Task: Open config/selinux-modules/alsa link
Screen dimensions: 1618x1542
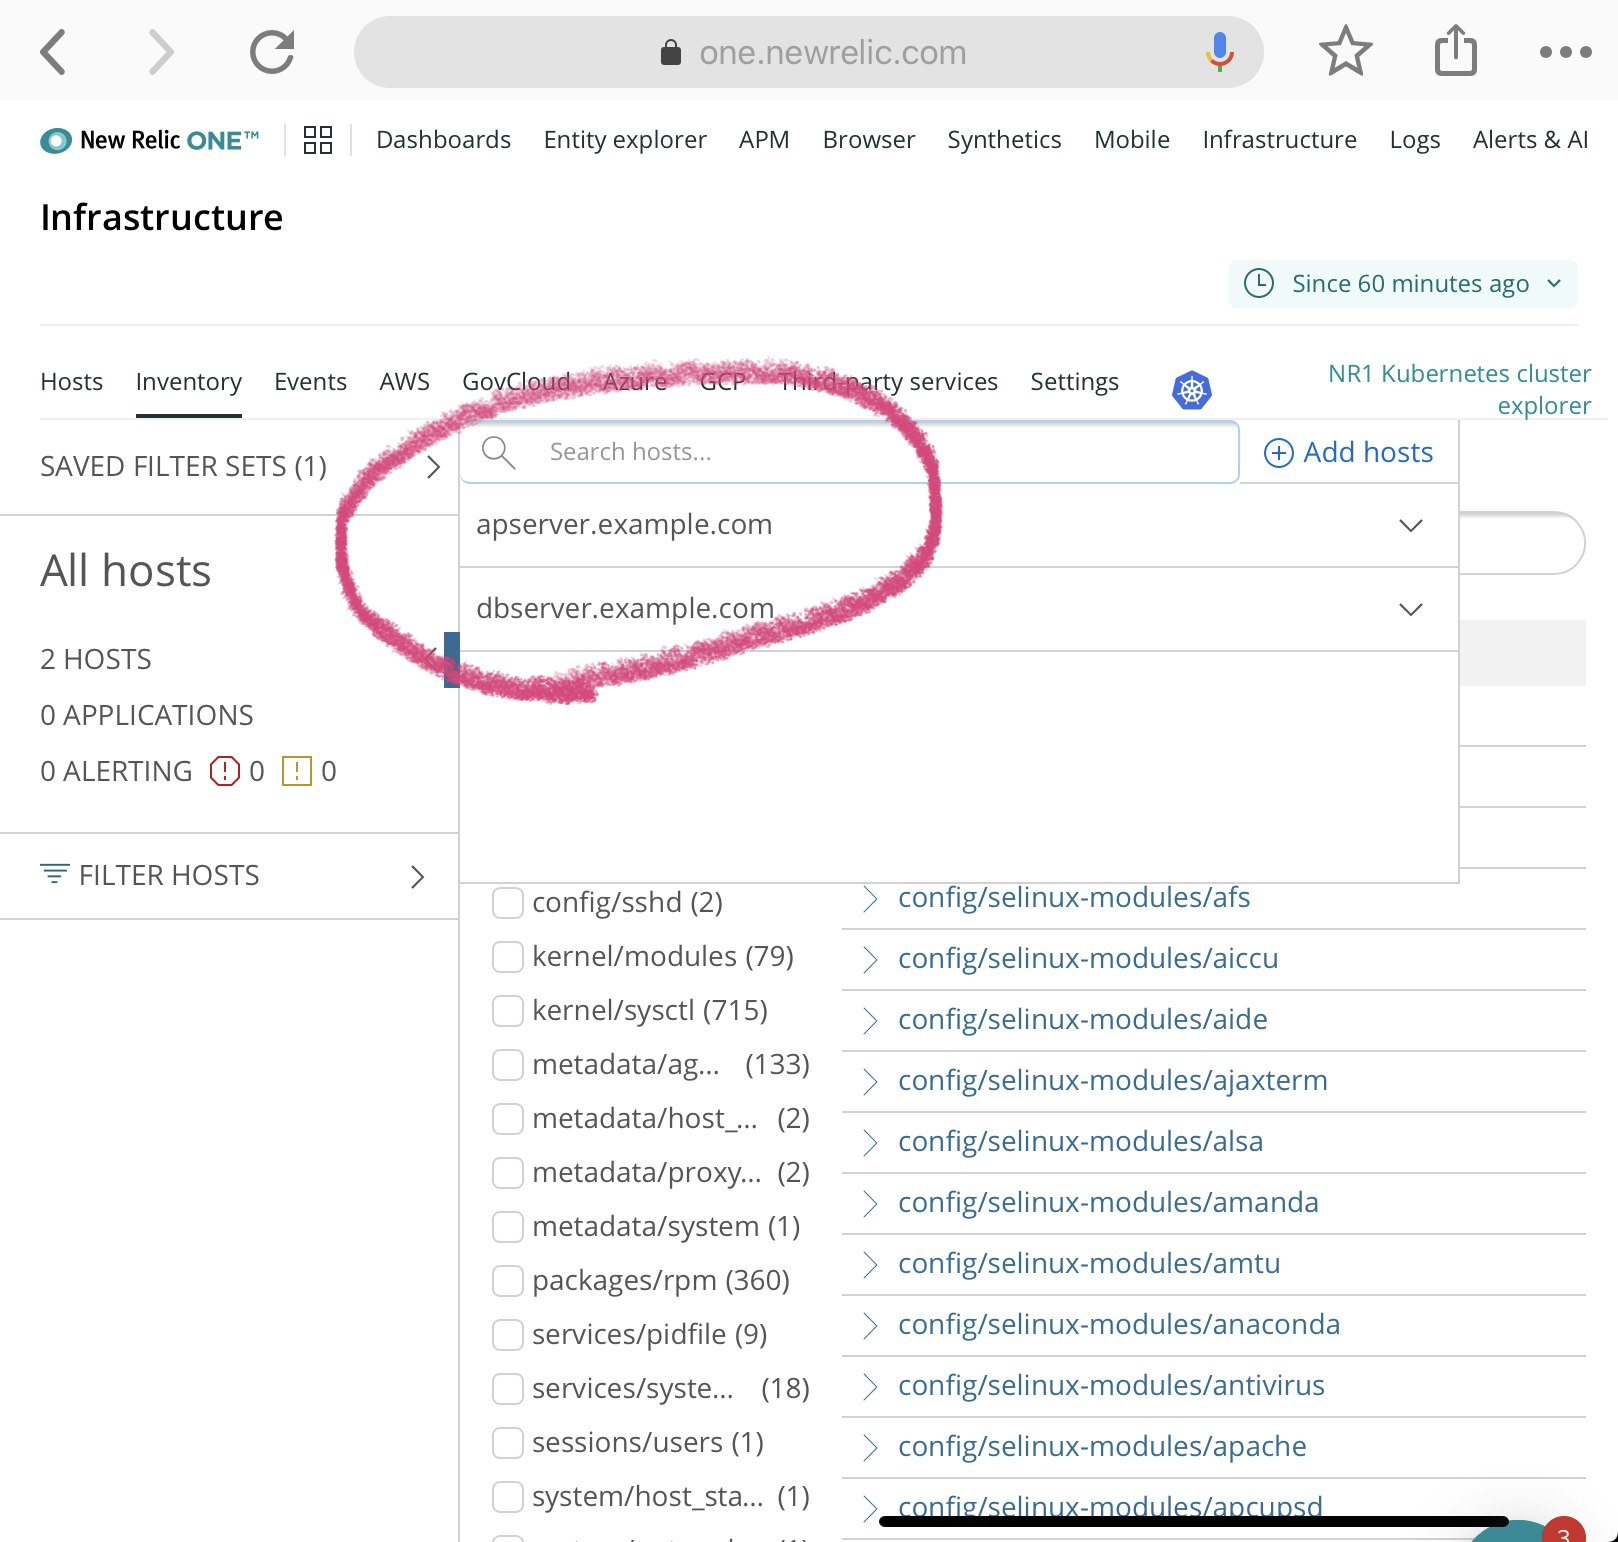Action: [x=1080, y=1141]
